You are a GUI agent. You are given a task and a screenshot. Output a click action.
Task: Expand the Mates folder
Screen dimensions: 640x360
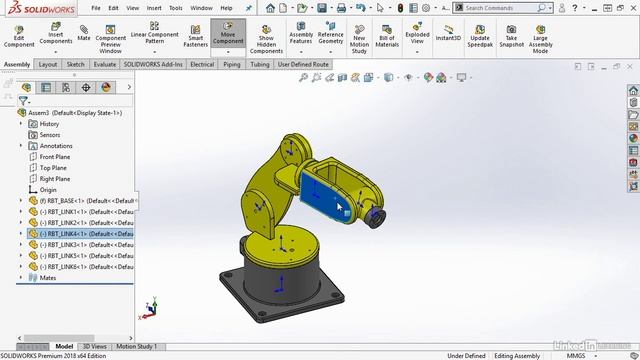coord(21,277)
